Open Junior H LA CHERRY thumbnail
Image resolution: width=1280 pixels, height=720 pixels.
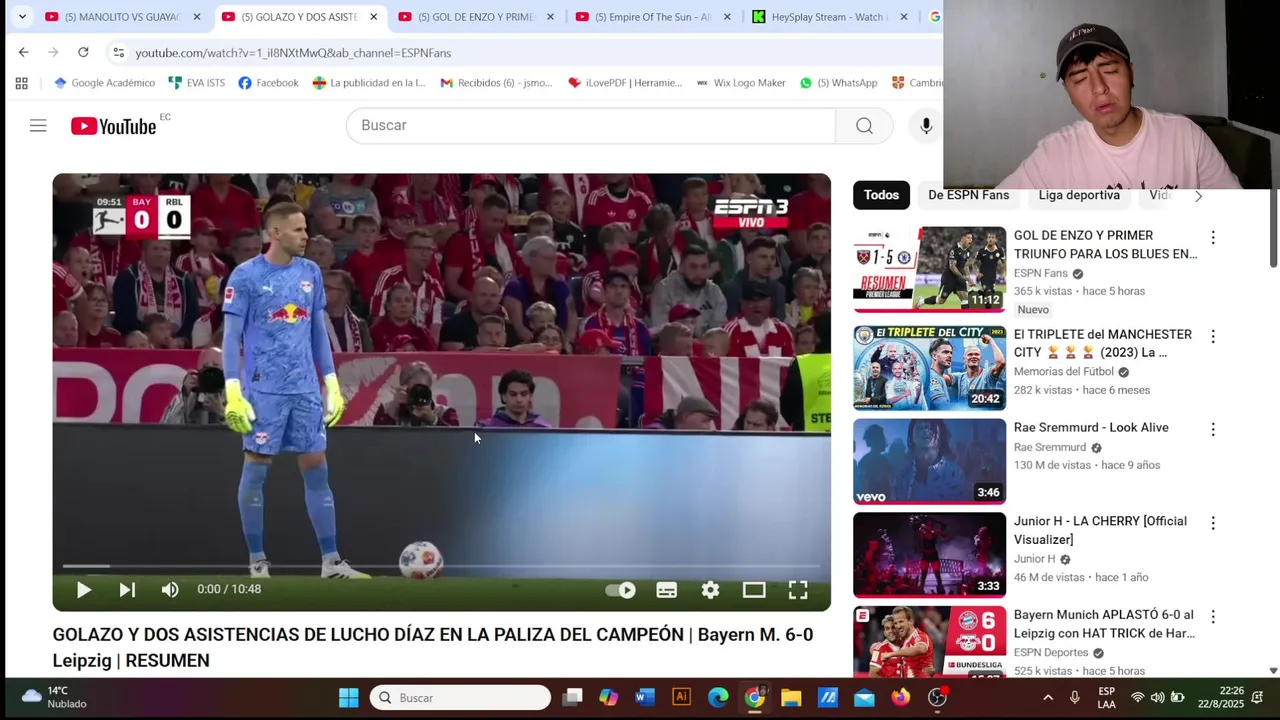click(929, 555)
